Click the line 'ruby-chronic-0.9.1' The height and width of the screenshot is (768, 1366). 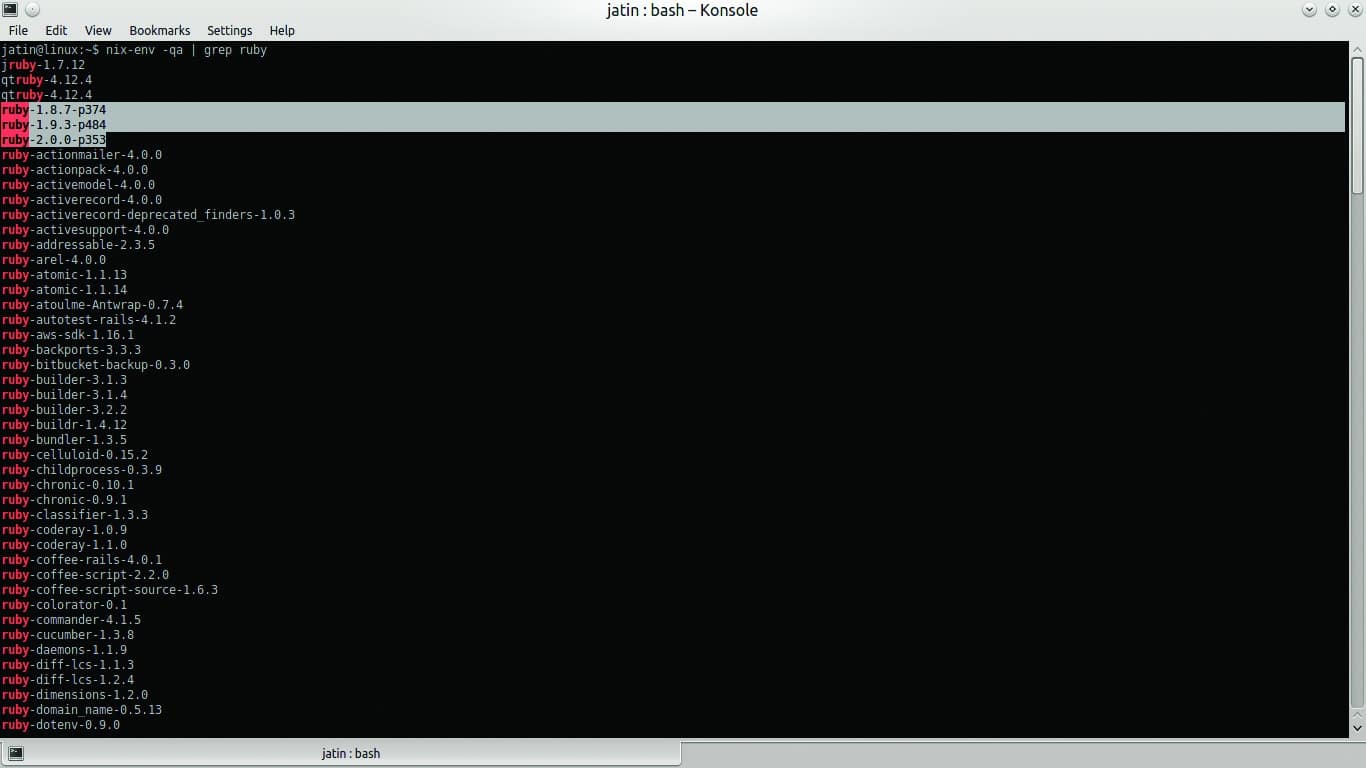point(64,500)
